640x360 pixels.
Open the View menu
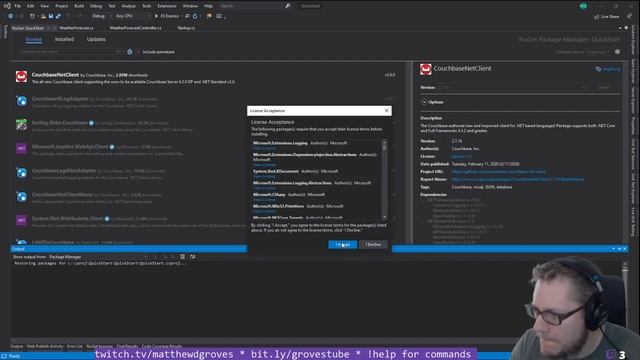click(44, 6)
